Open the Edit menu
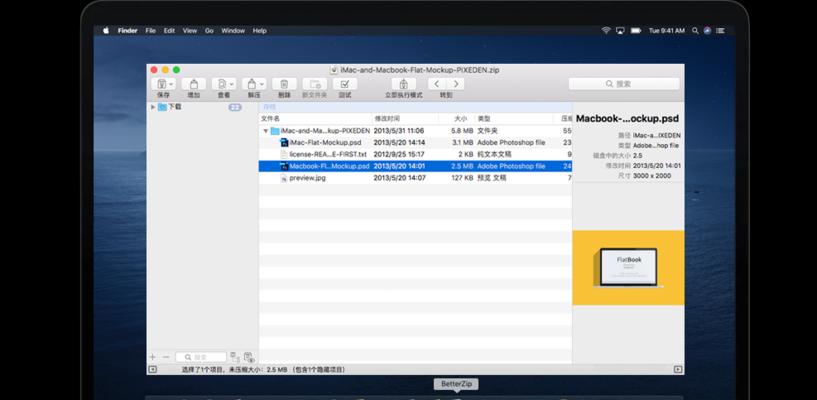This screenshot has height=400, width=817. click(169, 31)
